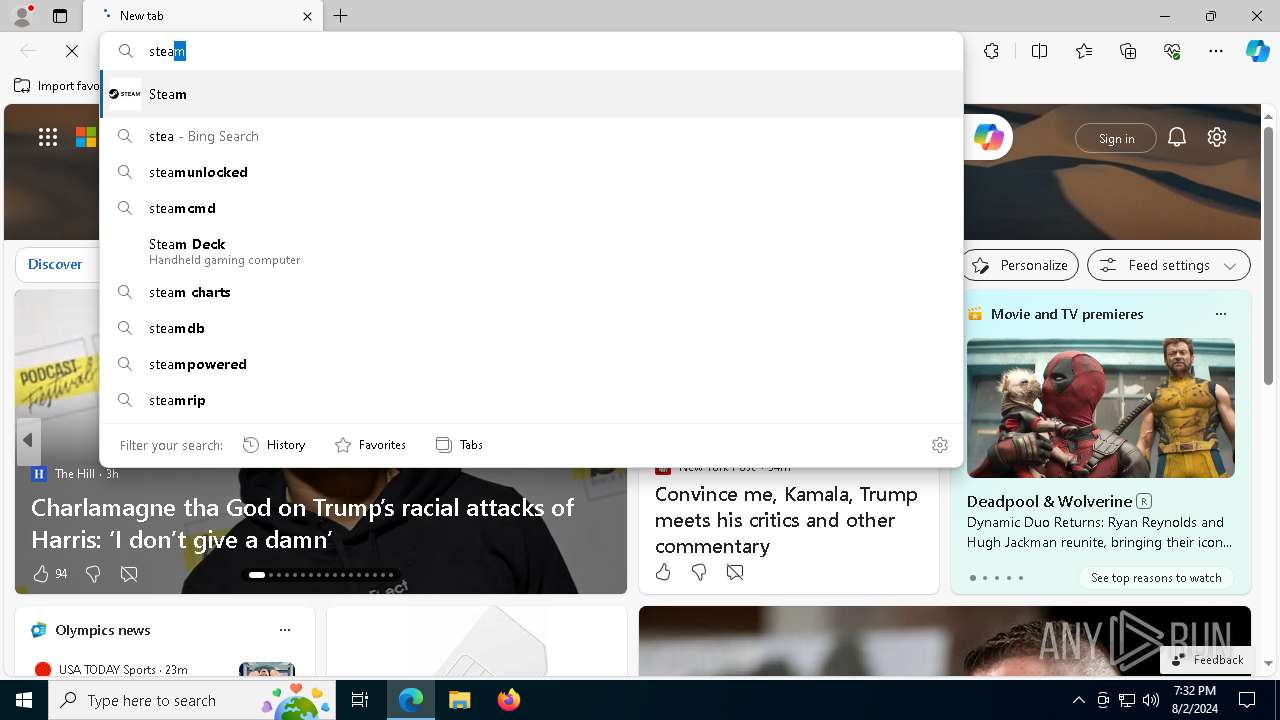Open the Favorites star toolbar icon

(1084, 51)
